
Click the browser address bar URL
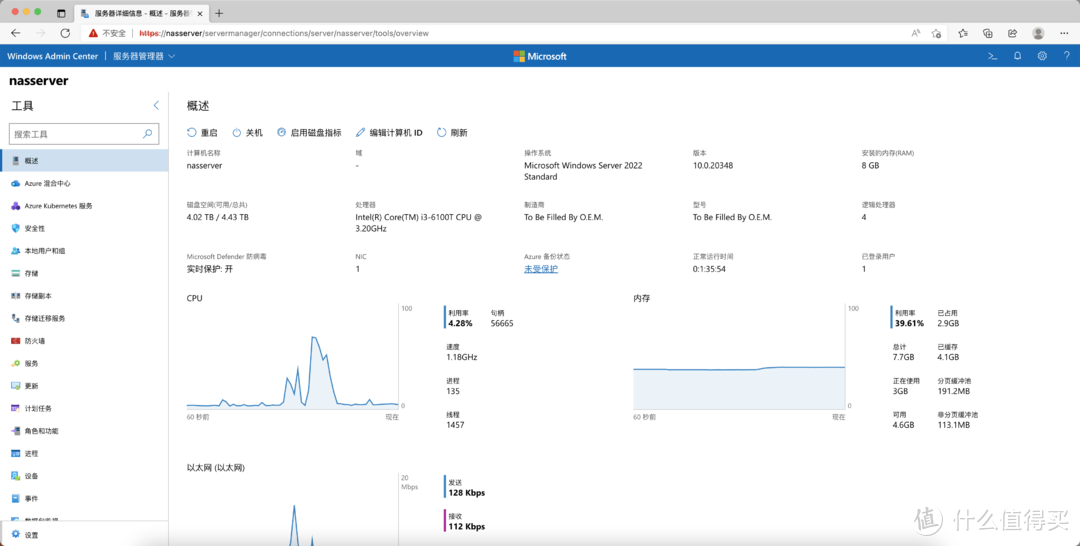click(284, 33)
